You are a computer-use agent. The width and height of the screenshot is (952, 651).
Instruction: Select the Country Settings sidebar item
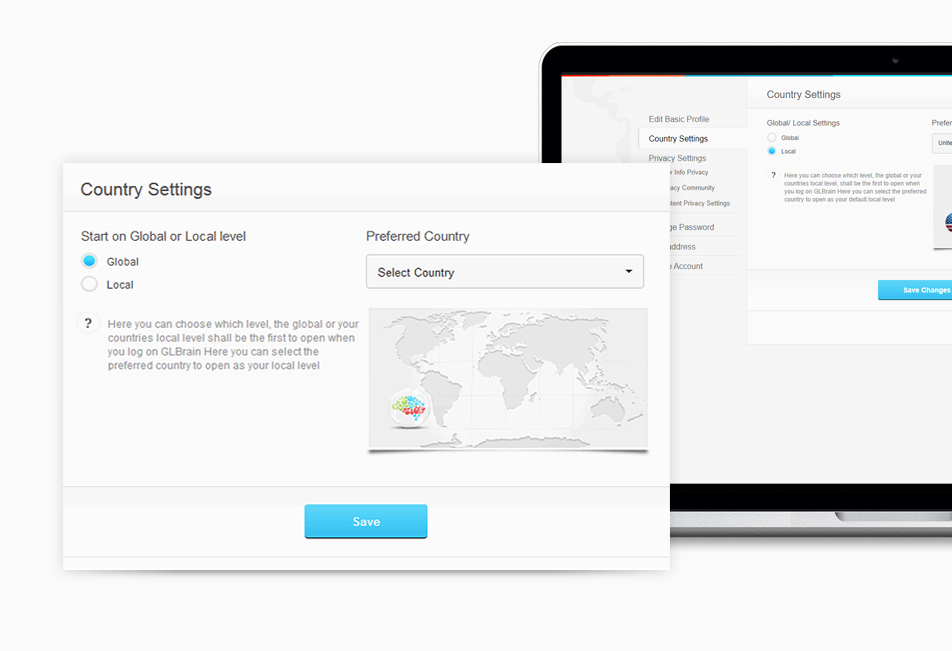coord(679,139)
